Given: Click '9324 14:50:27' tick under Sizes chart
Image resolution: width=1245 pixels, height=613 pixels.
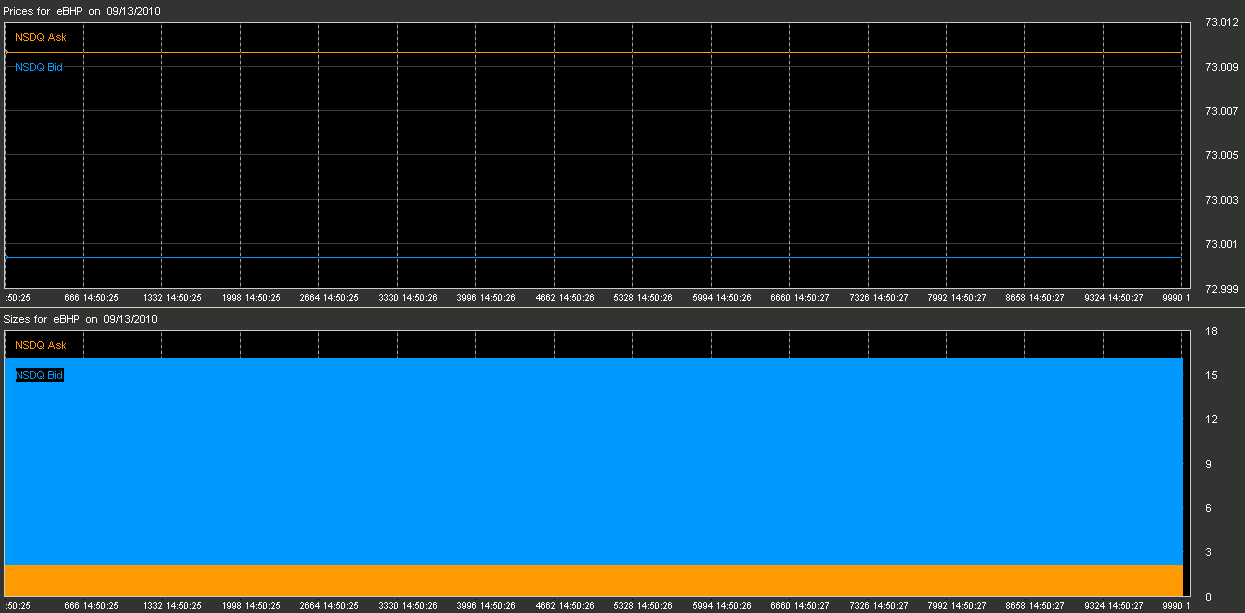Looking at the screenshot, I should coord(1114,606).
